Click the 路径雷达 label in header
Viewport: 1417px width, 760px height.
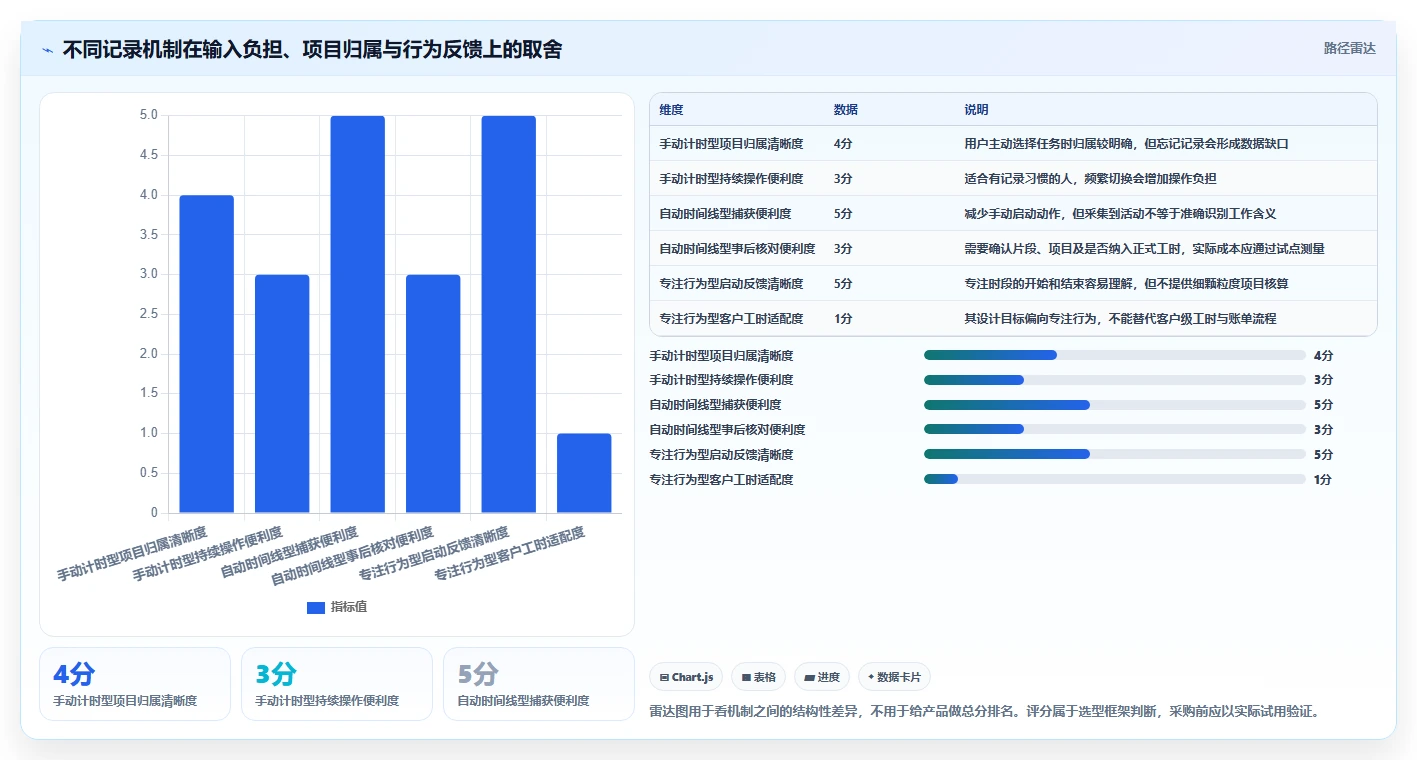[x=1349, y=48]
